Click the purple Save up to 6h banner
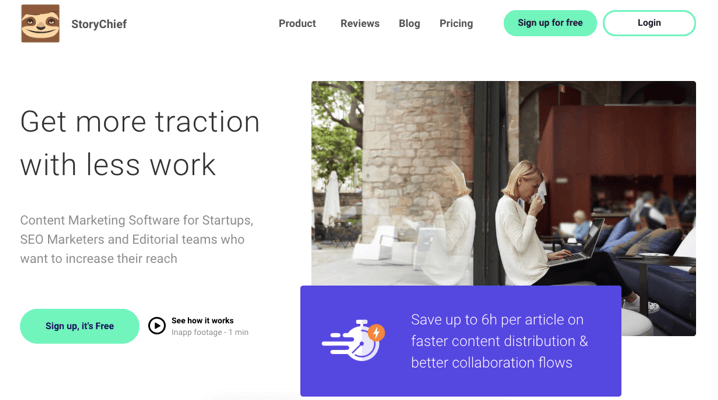The height and width of the screenshot is (400, 718). point(461,341)
